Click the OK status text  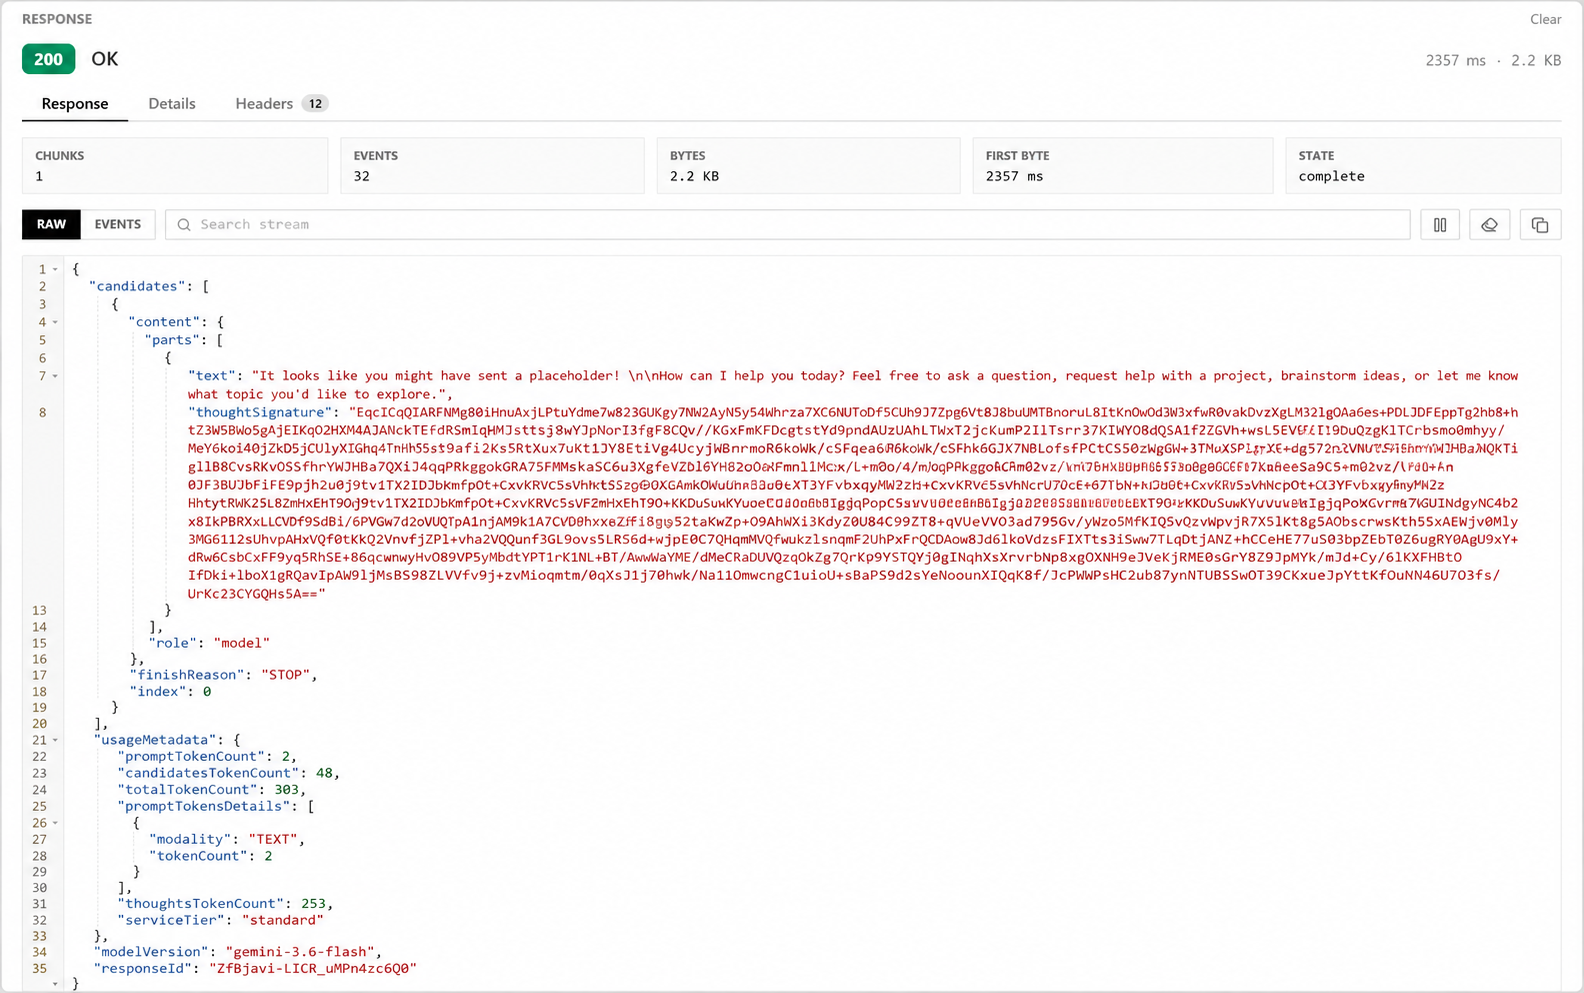[x=105, y=59]
